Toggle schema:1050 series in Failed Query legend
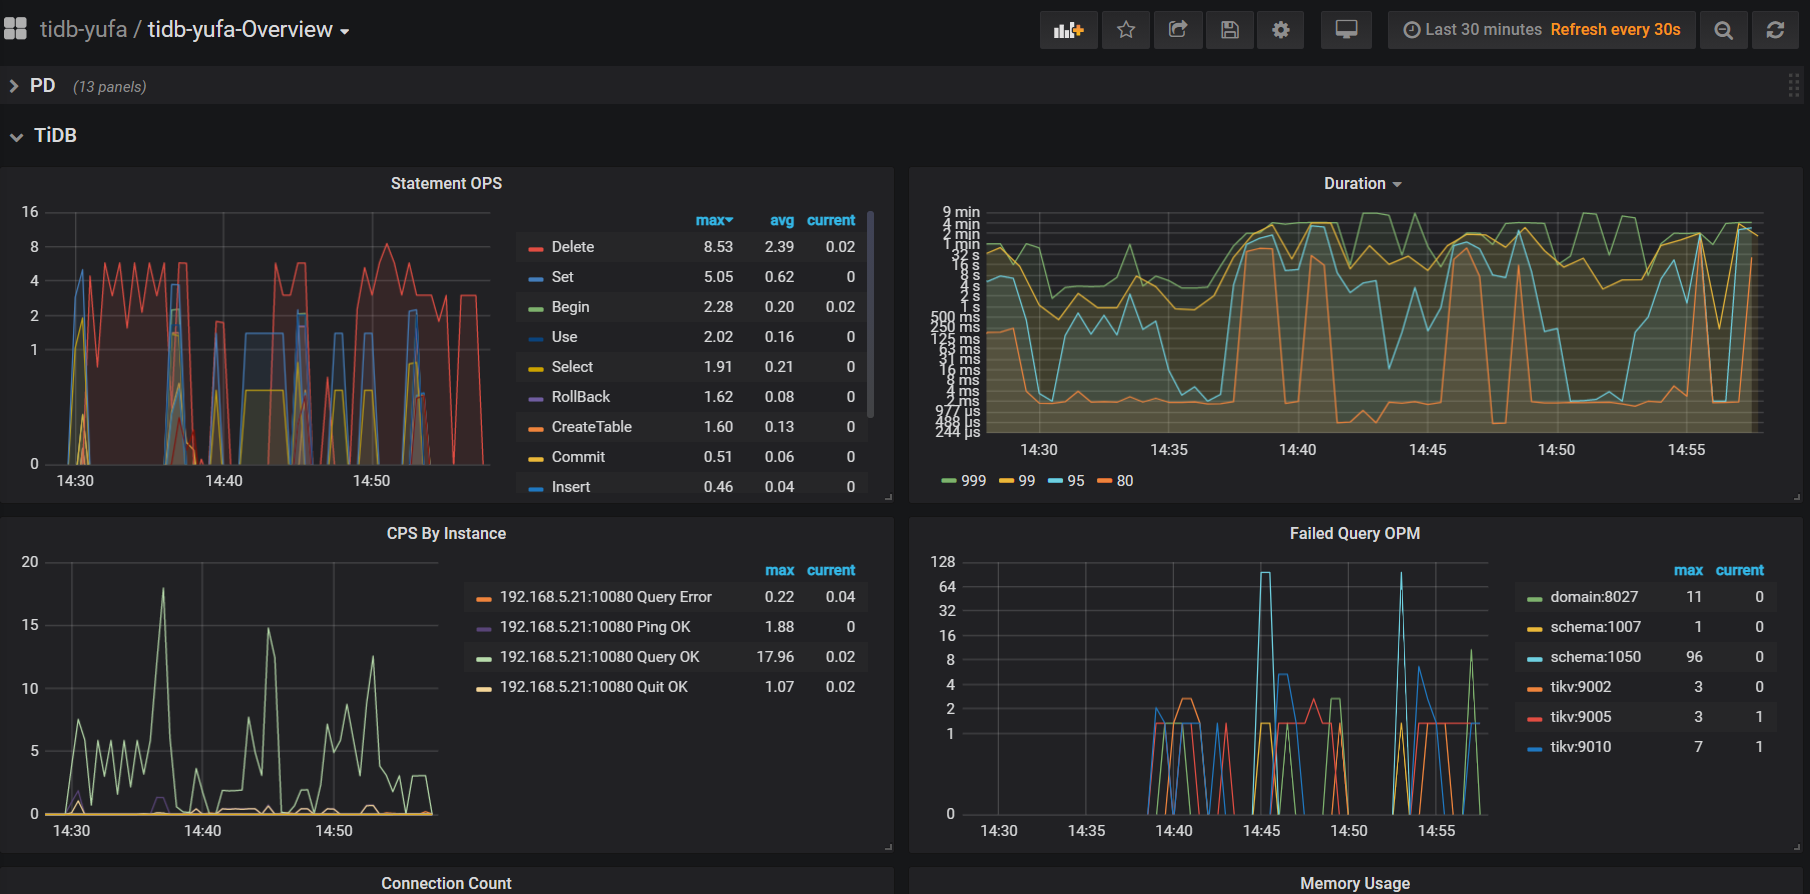 pyautogui.click(x=1595, y=657)
